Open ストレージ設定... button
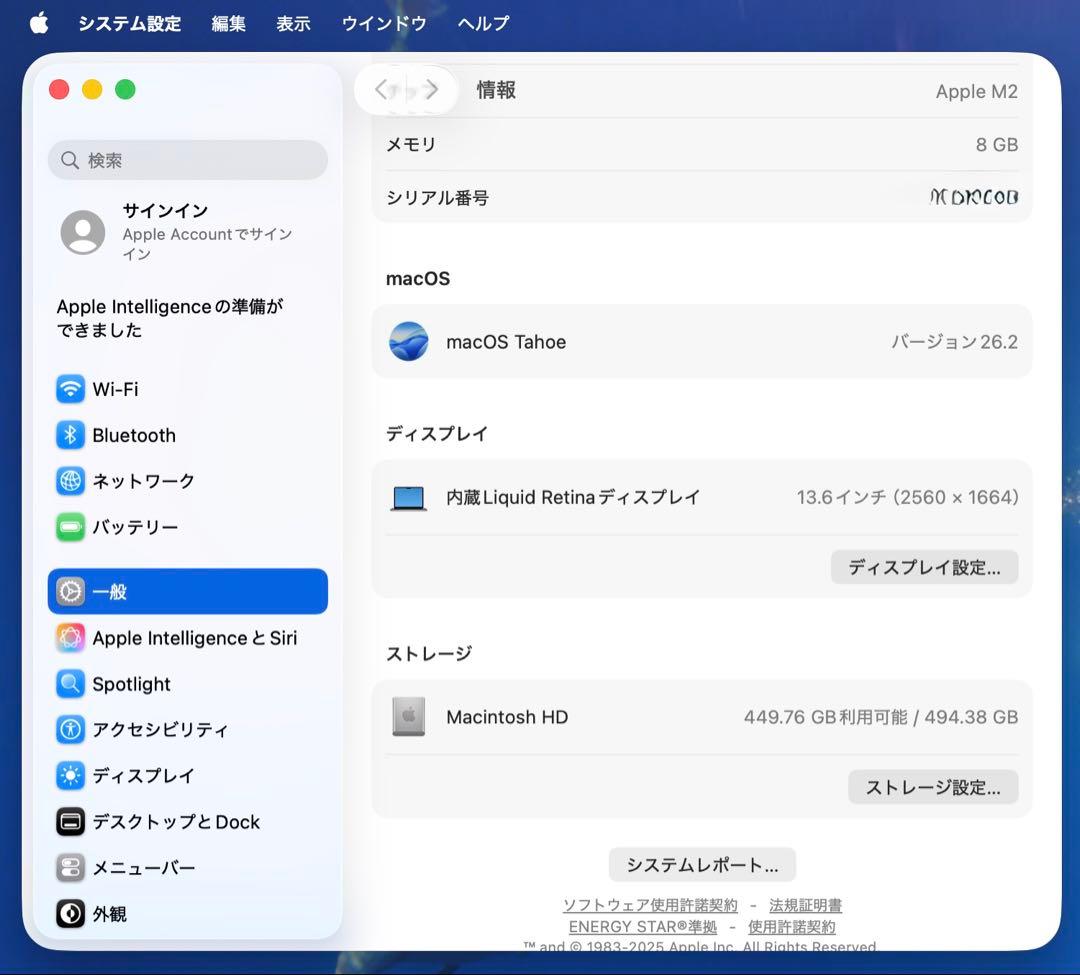 tap(933, 787)
